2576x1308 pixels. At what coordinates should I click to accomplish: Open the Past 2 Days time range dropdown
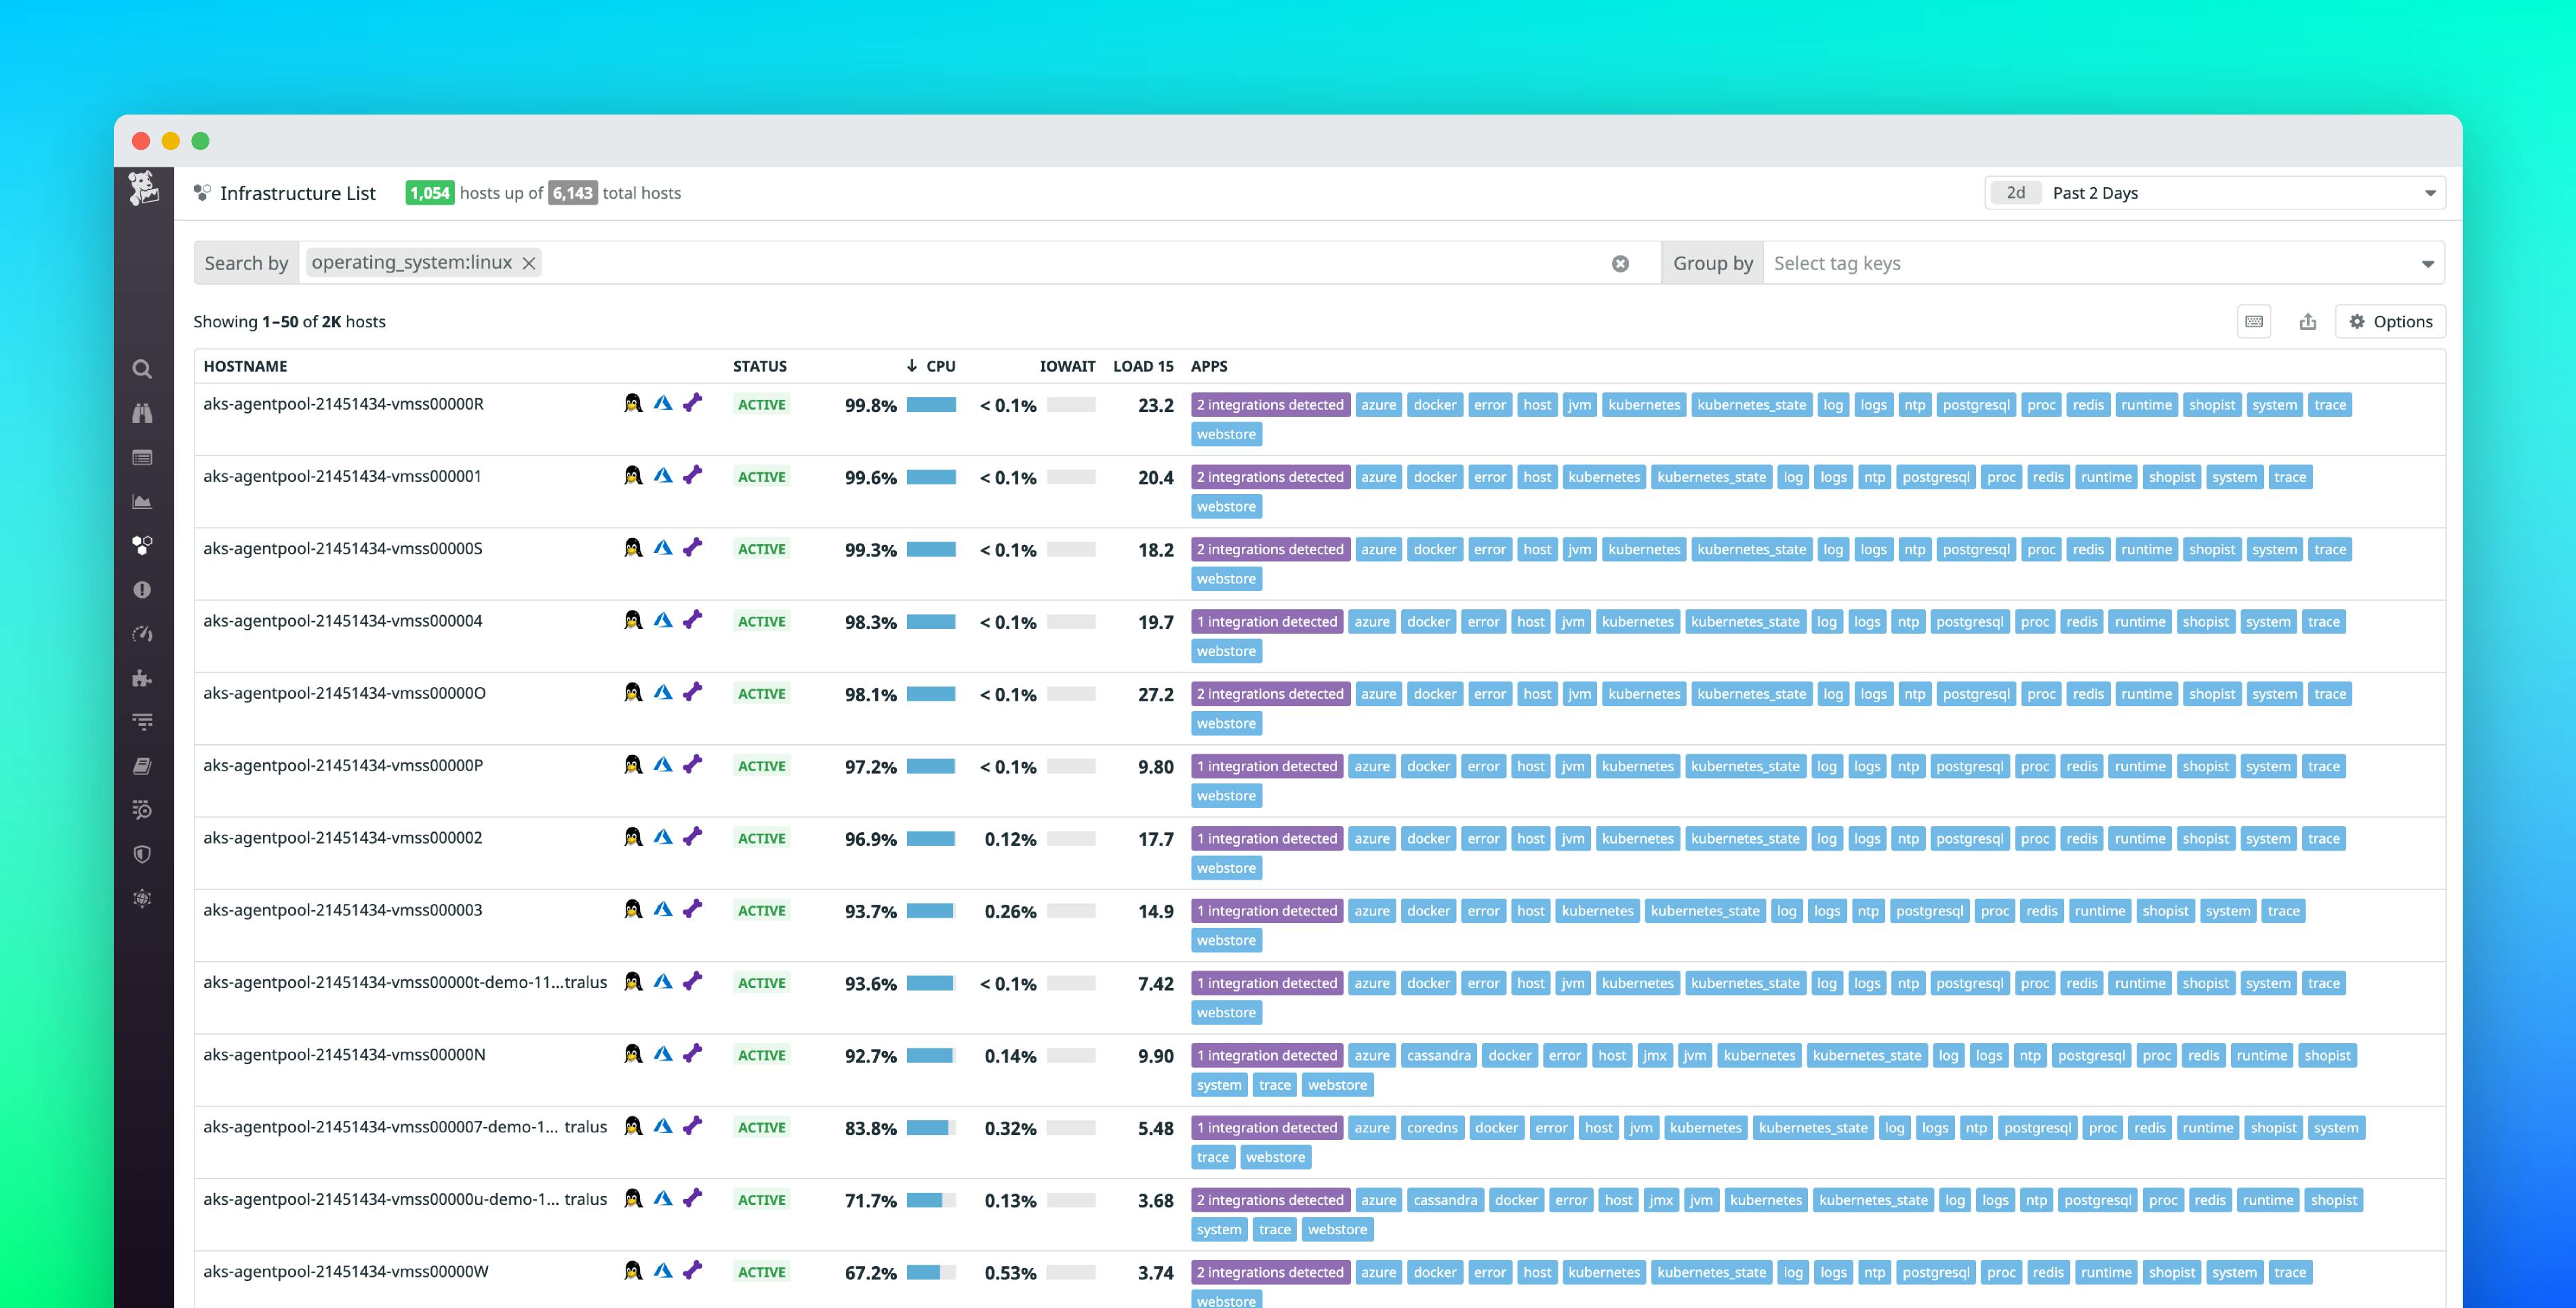tap(2215, 192)
